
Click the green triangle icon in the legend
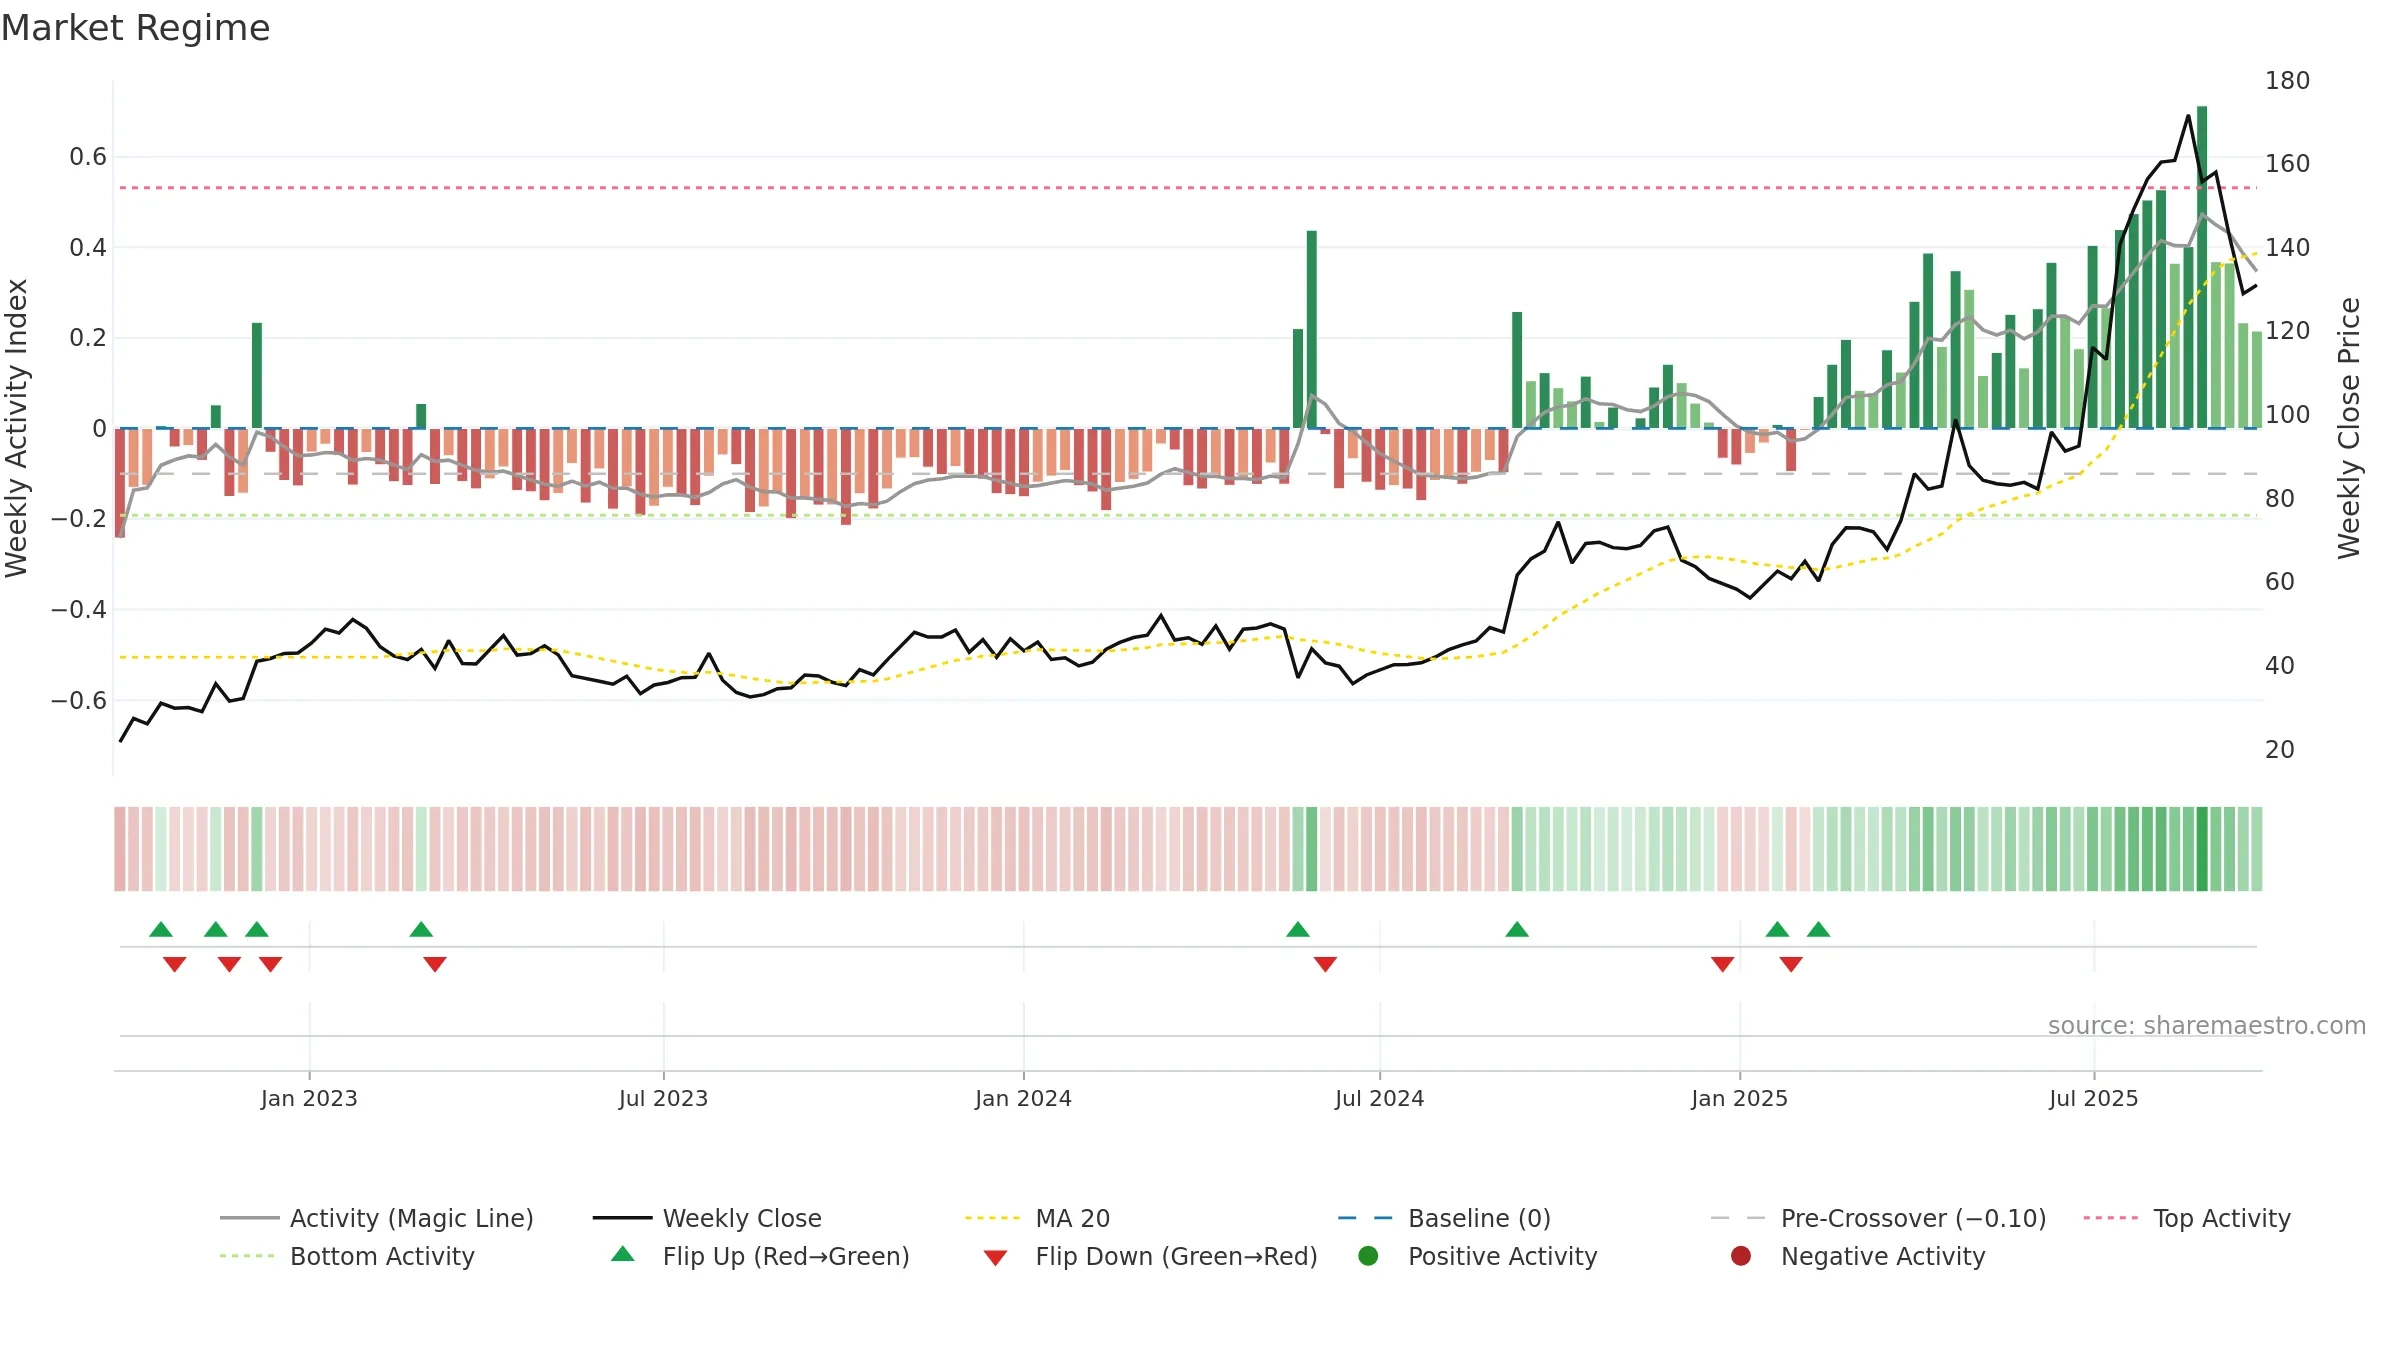[623, 1254]
